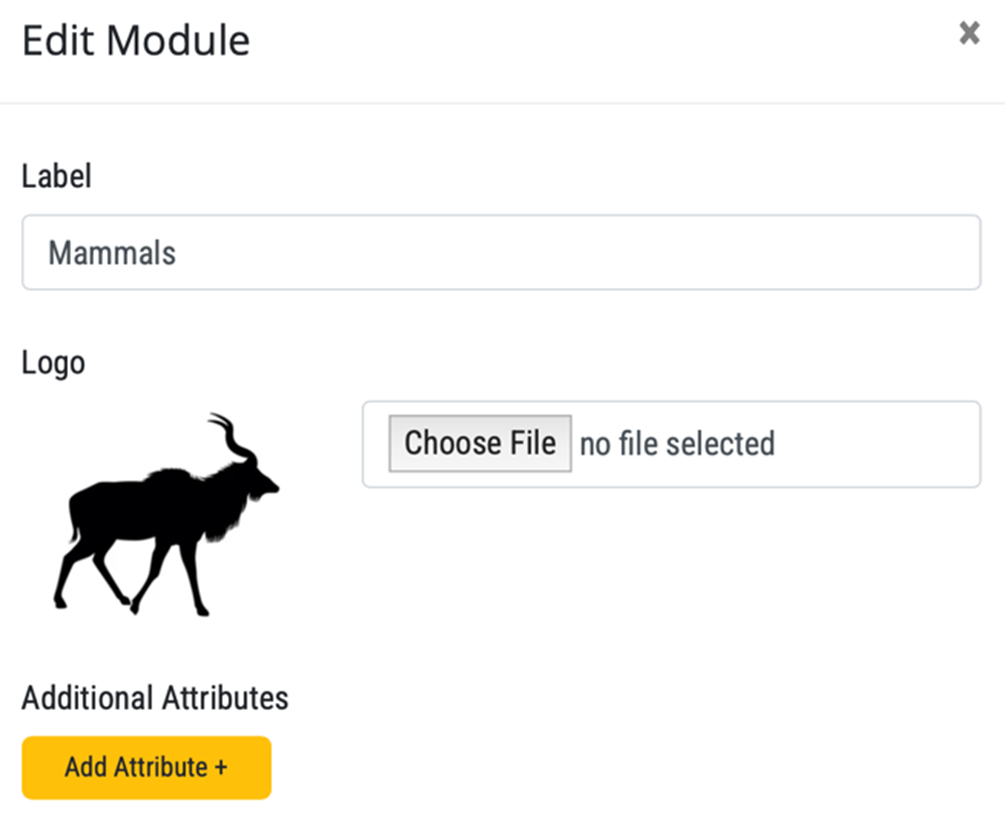Open the file picker for the logo
The image size is (1005, 817).
[x=479, y=443]
